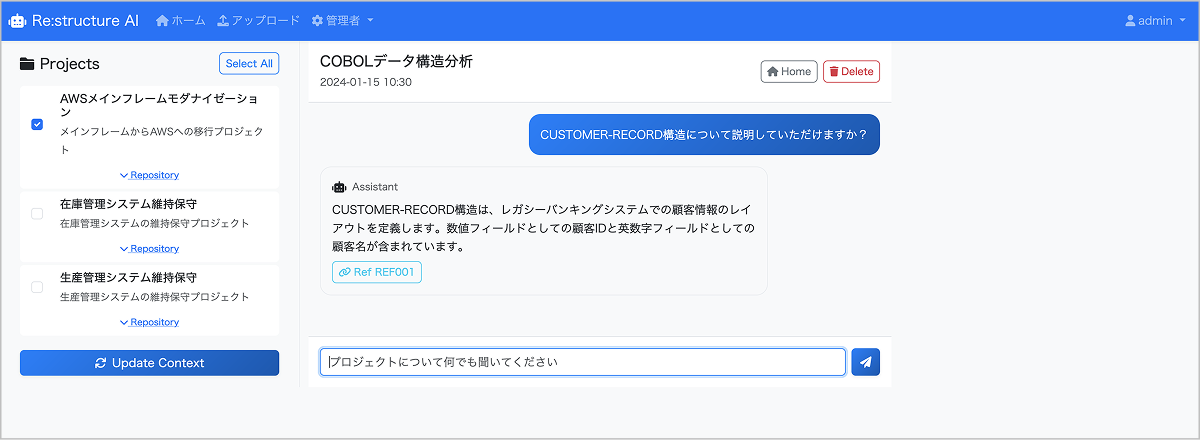Screen dimensions: 1200x440
Task: Click the Home button in chat header
Action: coord(789,71)
